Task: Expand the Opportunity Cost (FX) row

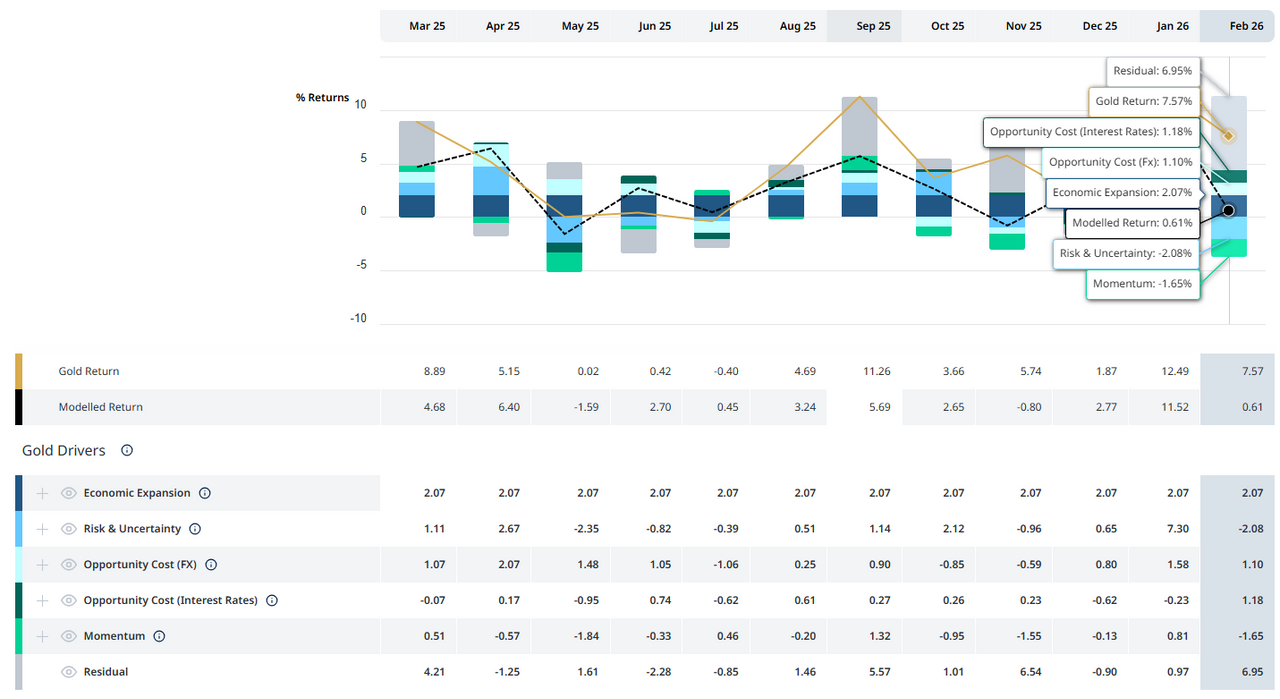Action: (x=42, y=565)
